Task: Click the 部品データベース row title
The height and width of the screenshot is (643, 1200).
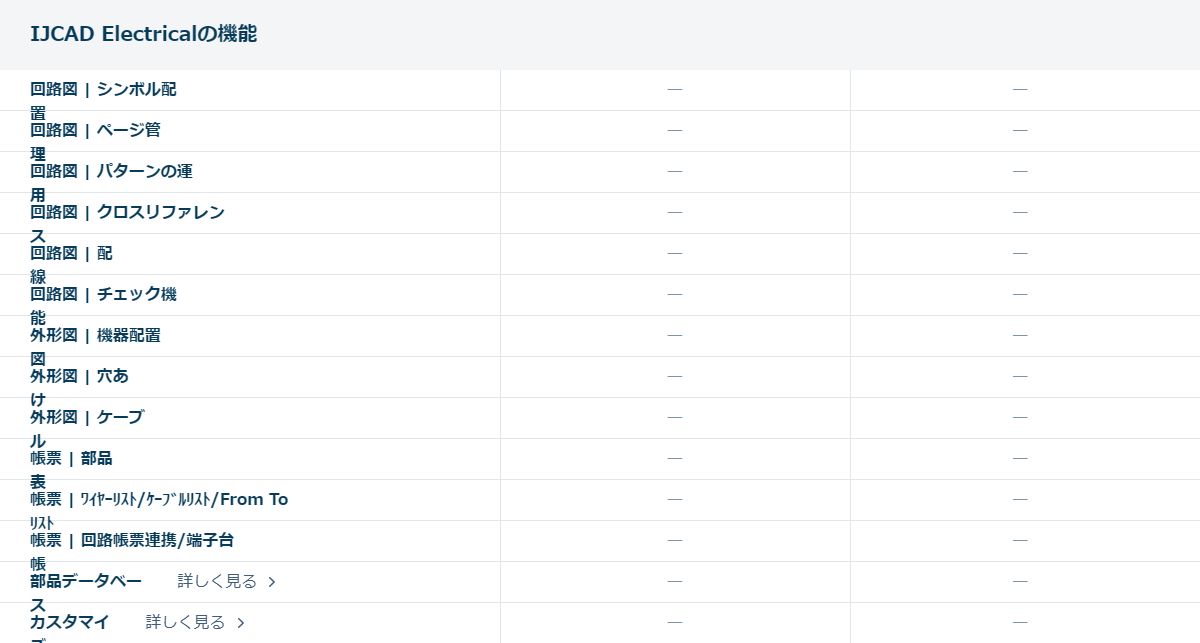Action: (x=86, y=582)
